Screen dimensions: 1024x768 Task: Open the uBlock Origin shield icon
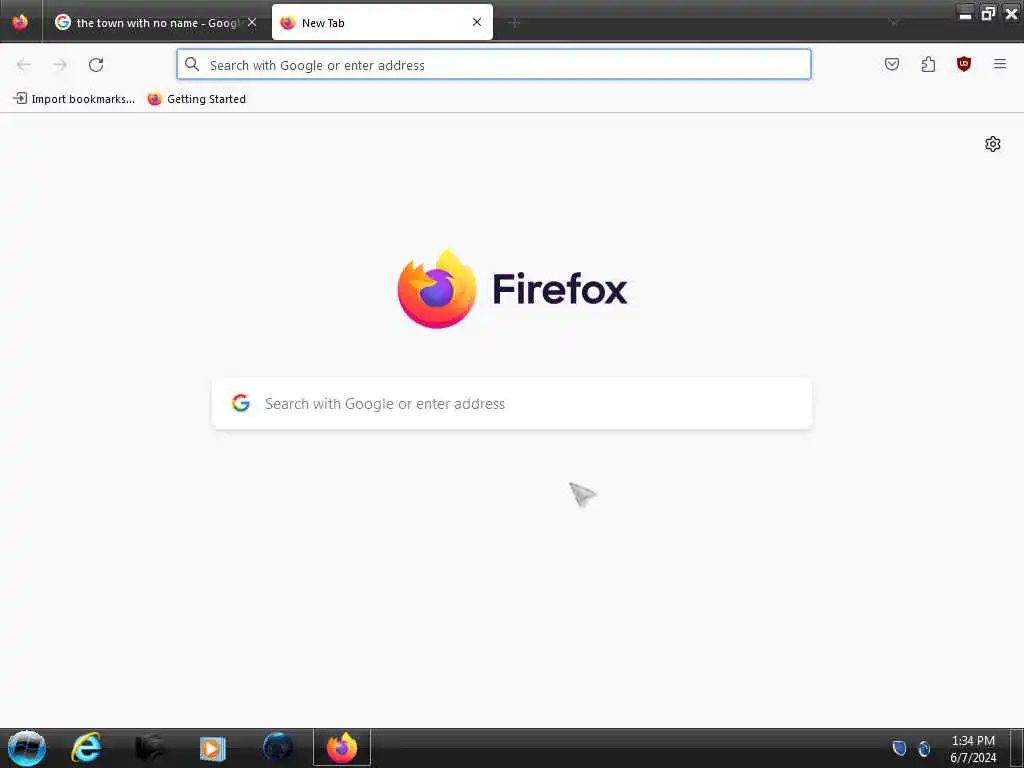point(964,64)
